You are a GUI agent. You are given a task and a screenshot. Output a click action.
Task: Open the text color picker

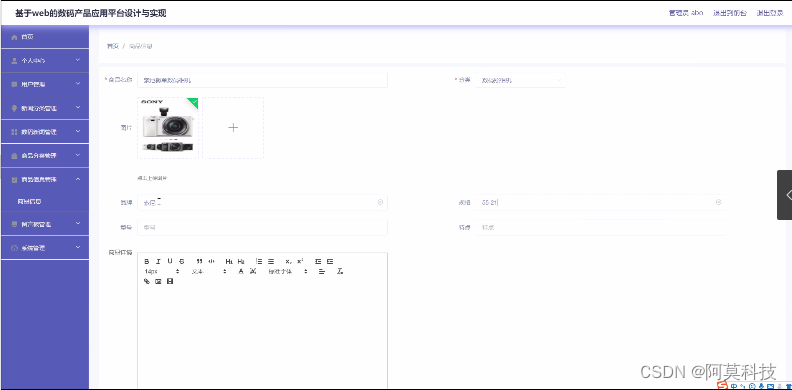241,271
